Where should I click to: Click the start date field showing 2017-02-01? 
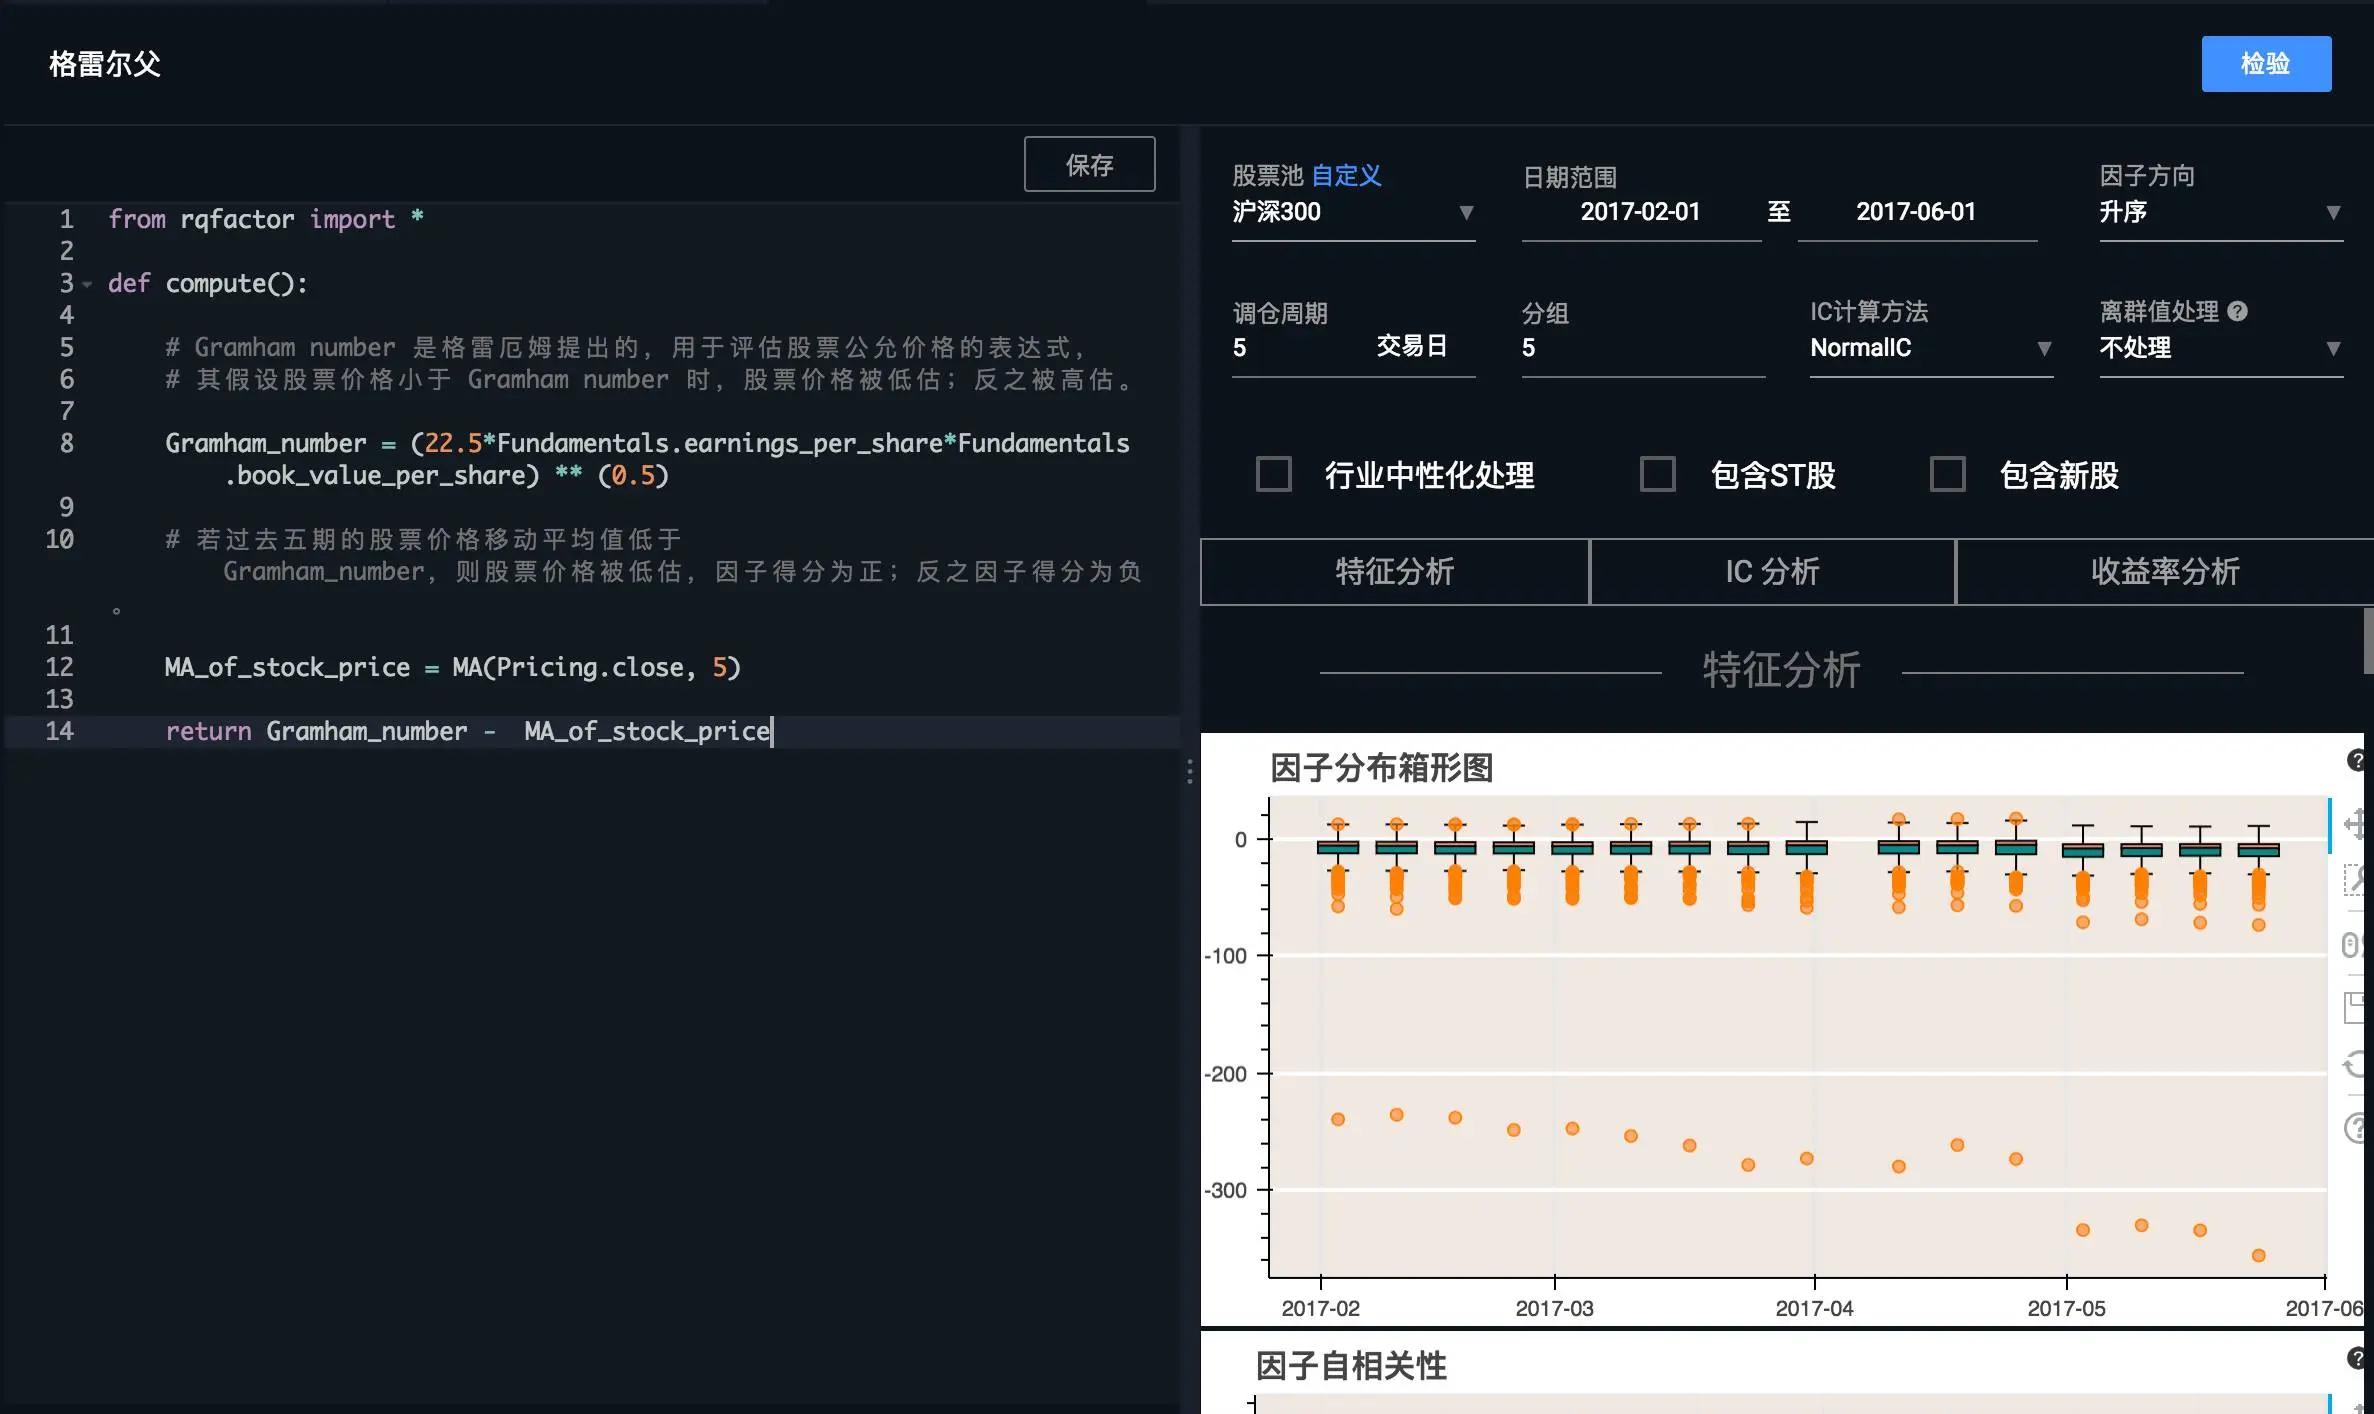(1640, 212)
